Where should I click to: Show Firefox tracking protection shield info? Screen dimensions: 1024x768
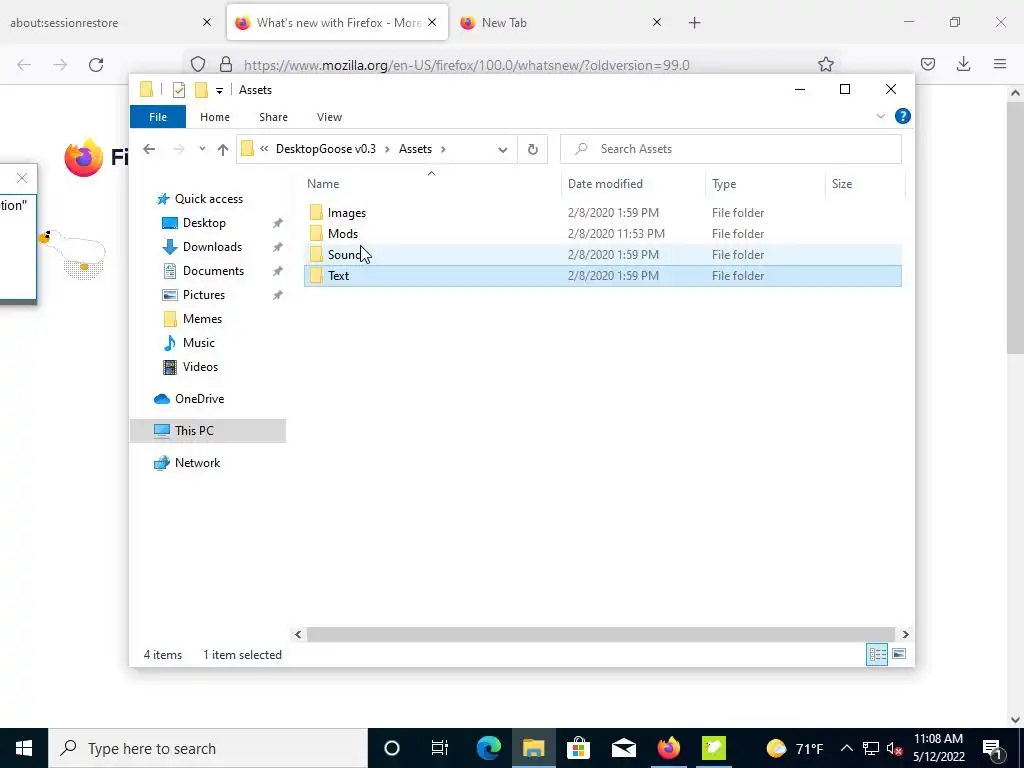[198, 64]
